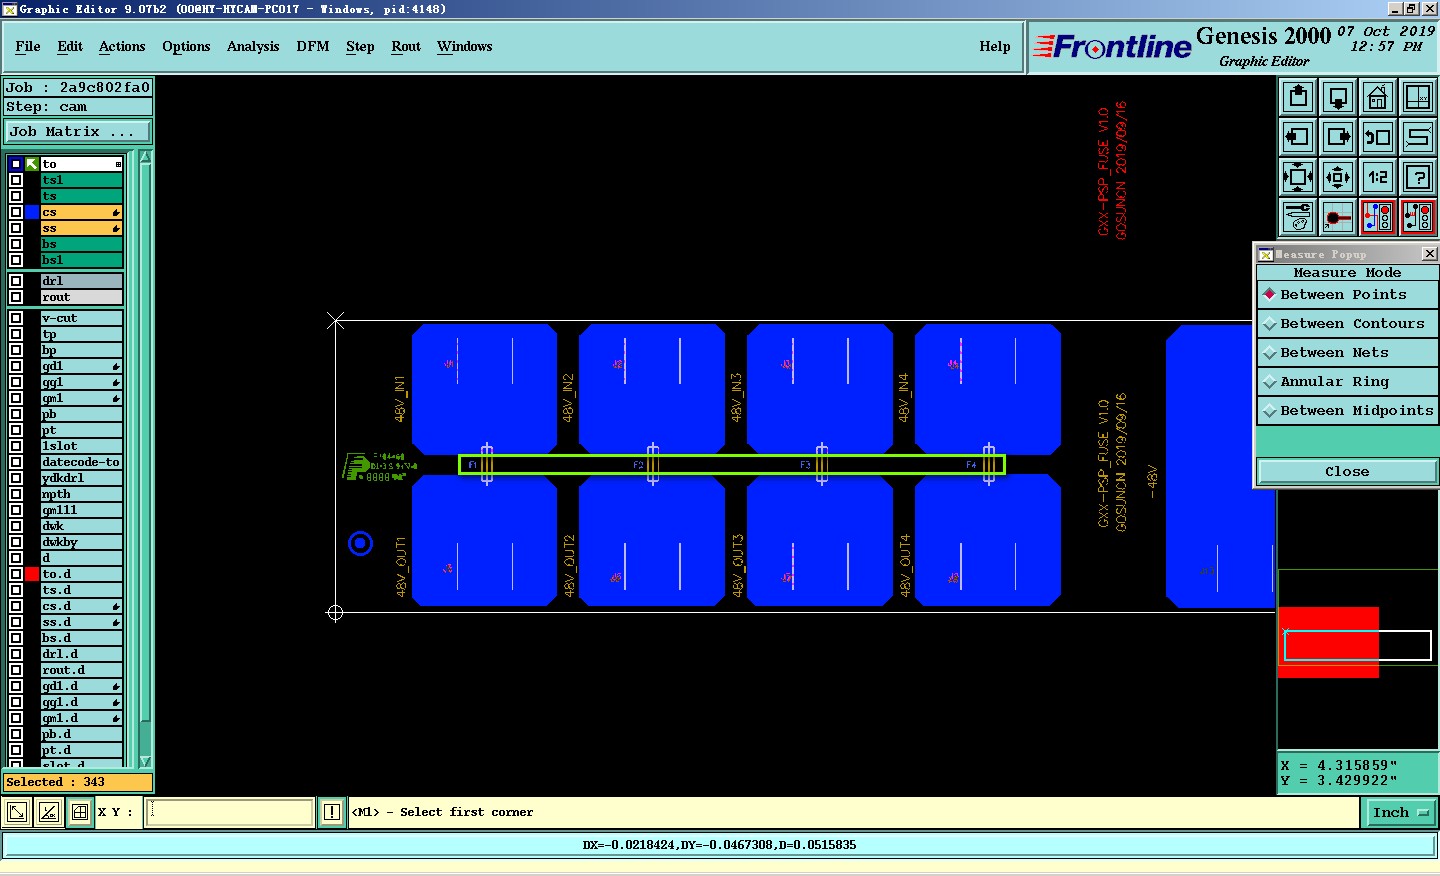Screen dimensions: 1440x876
Task: Click the hand icon on layer cs
Action: pyautogui.click(x=116, y=212)
